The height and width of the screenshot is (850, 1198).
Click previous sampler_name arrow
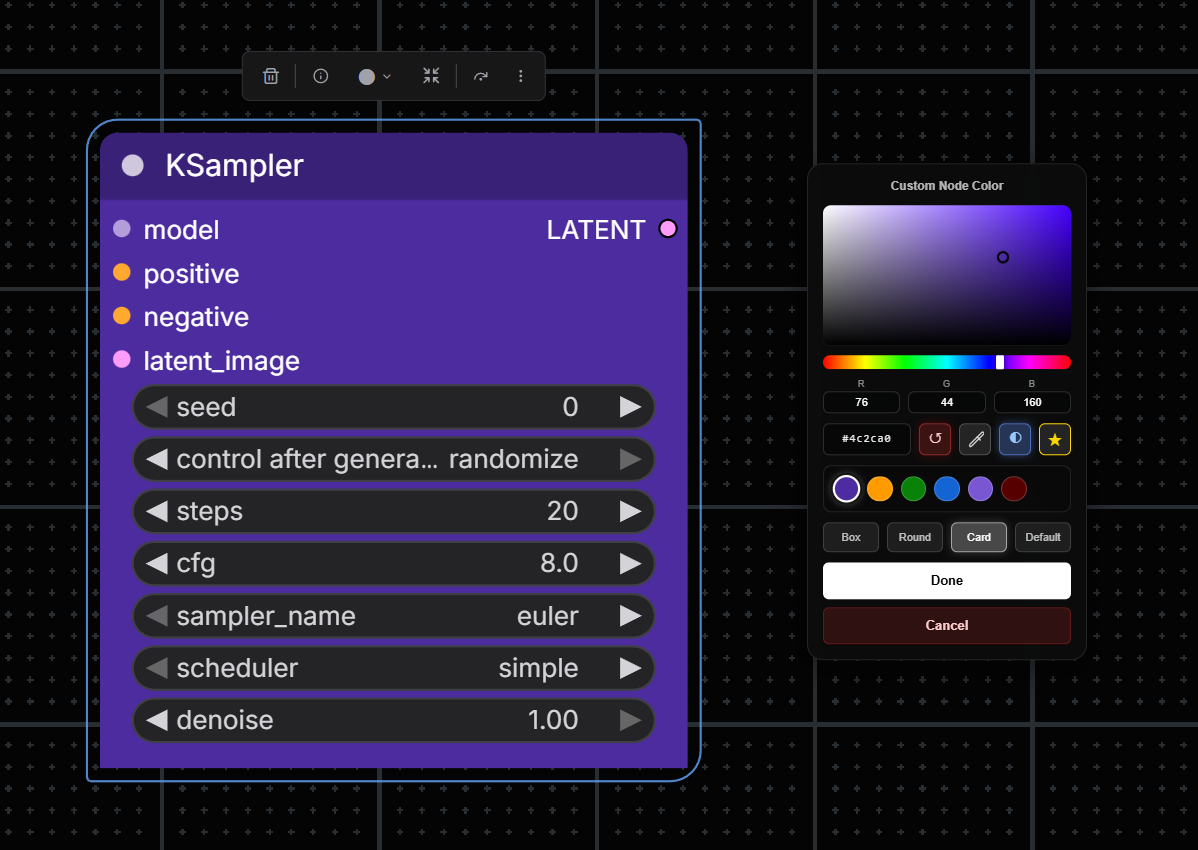click(157, 616)
